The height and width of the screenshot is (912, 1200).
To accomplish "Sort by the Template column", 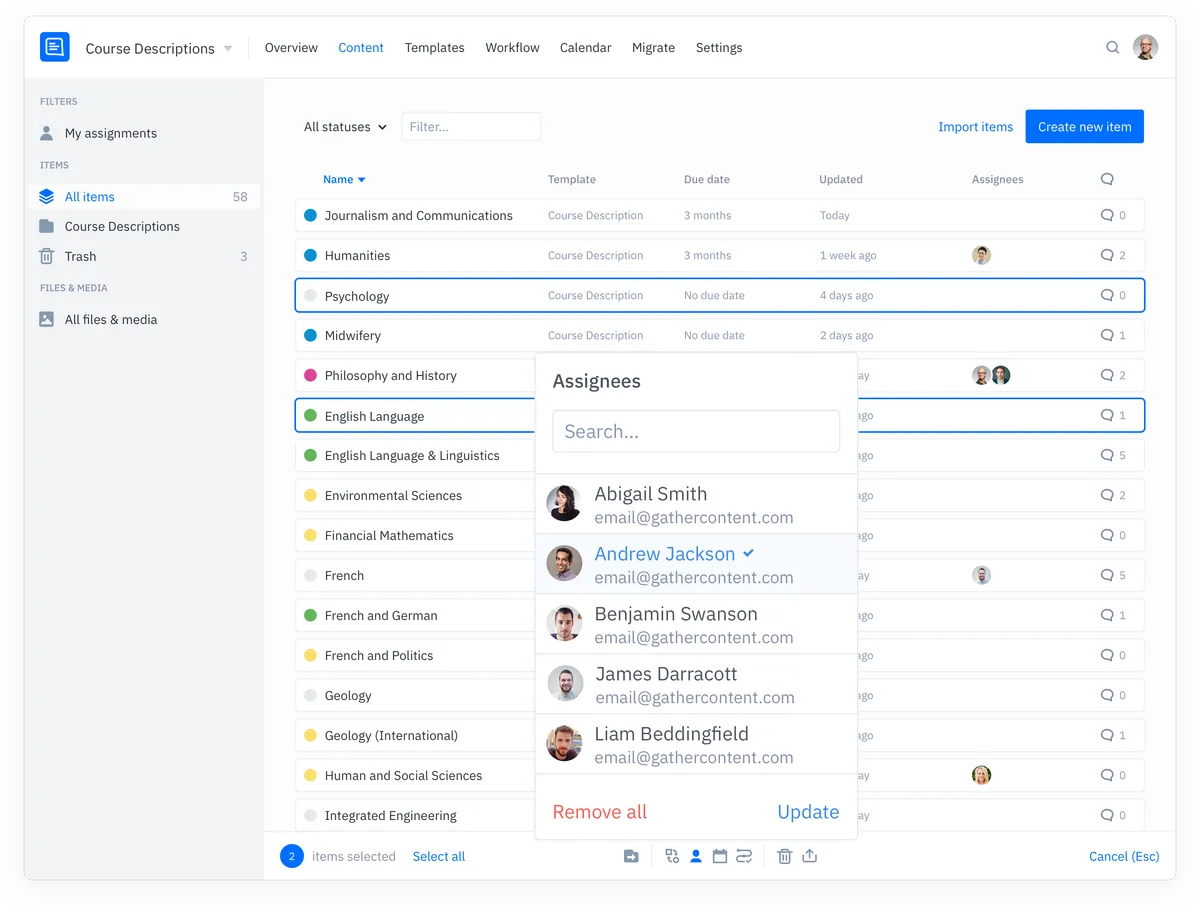I will pyautogui.click(x=572, y=179).
